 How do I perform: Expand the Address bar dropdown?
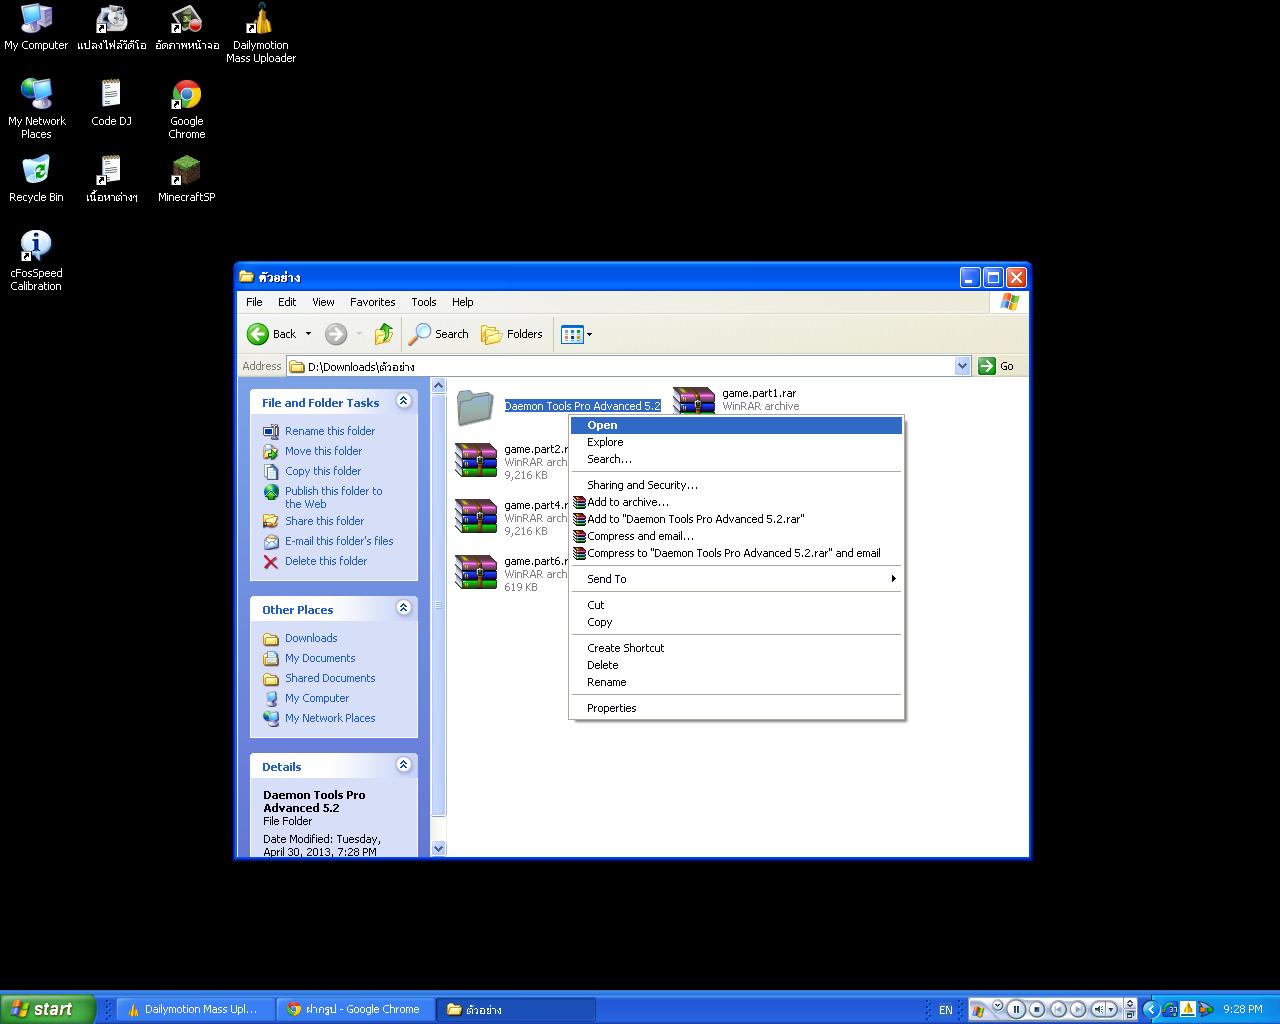tap(962, 366)
